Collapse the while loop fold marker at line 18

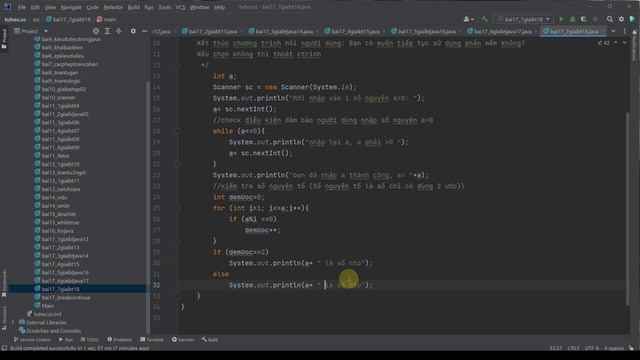178,131
